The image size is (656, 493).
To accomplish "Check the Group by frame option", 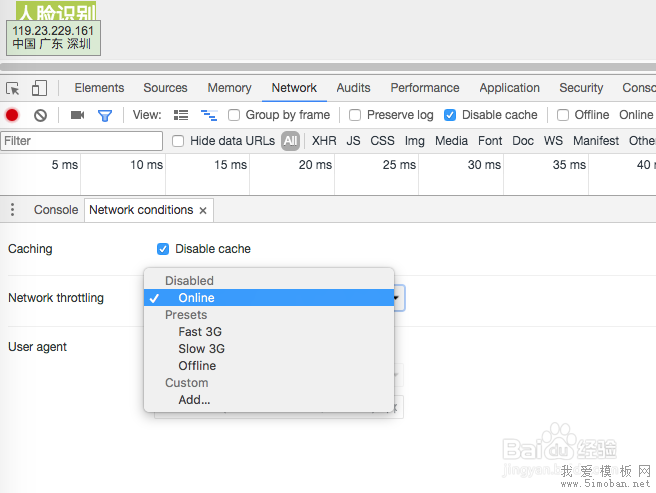I will click(x=234, y=115).
